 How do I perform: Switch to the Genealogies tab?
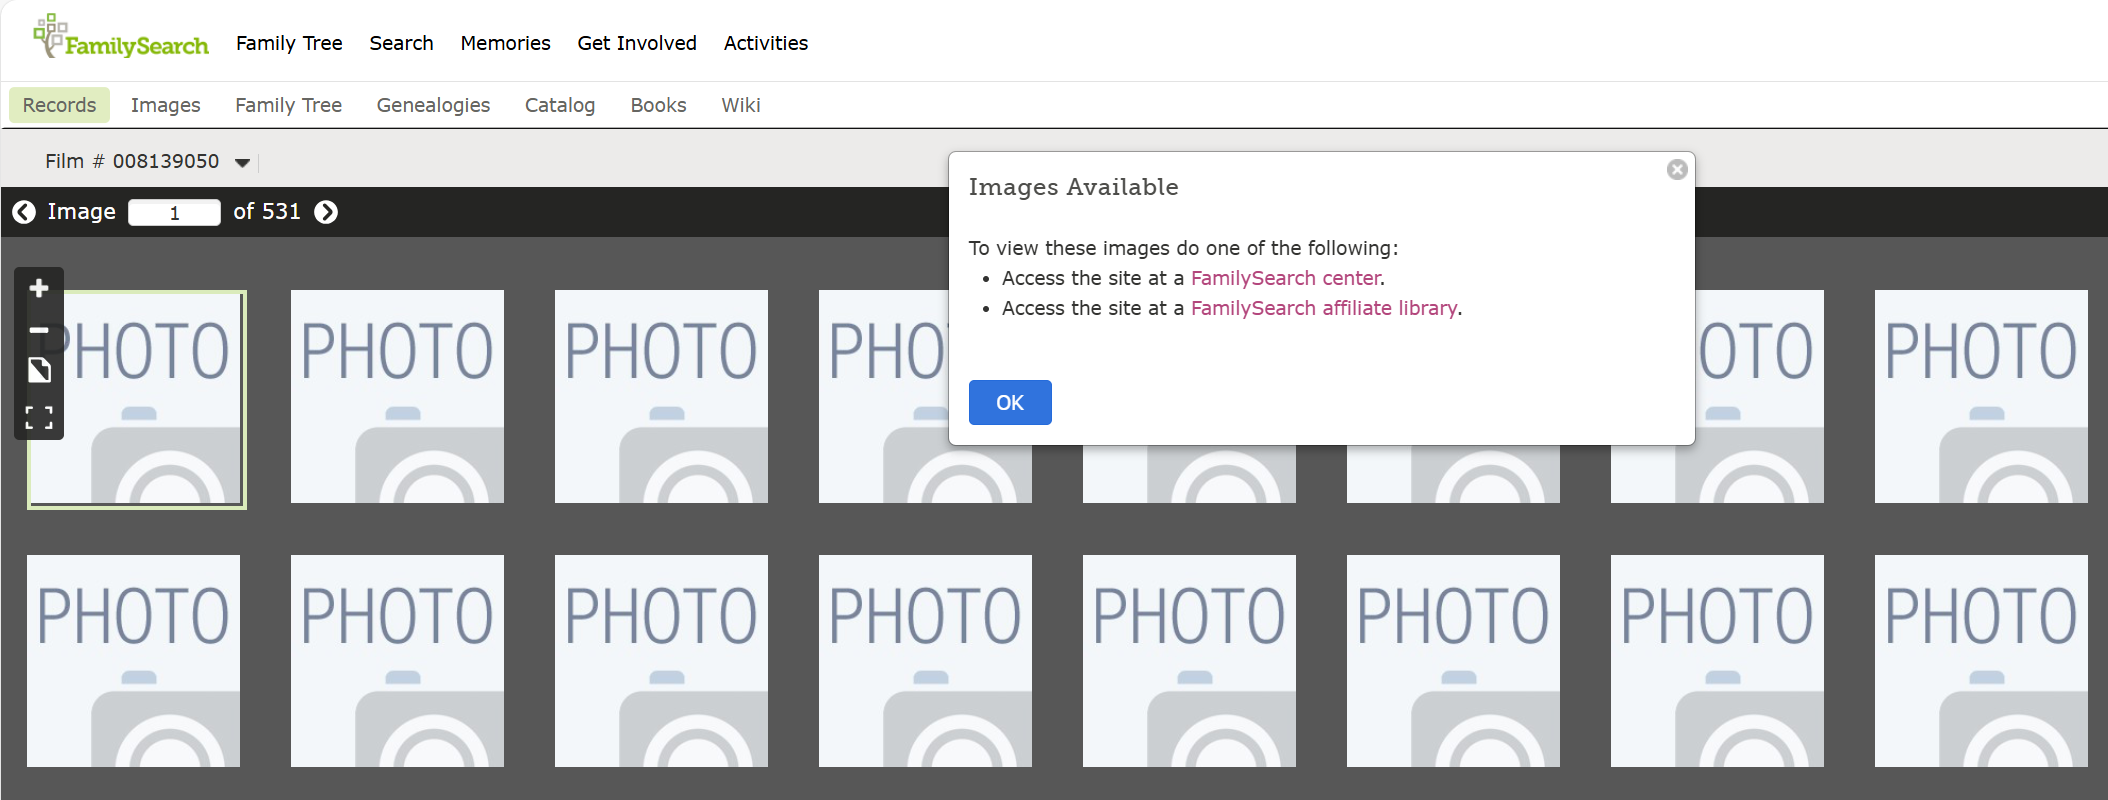433,105
